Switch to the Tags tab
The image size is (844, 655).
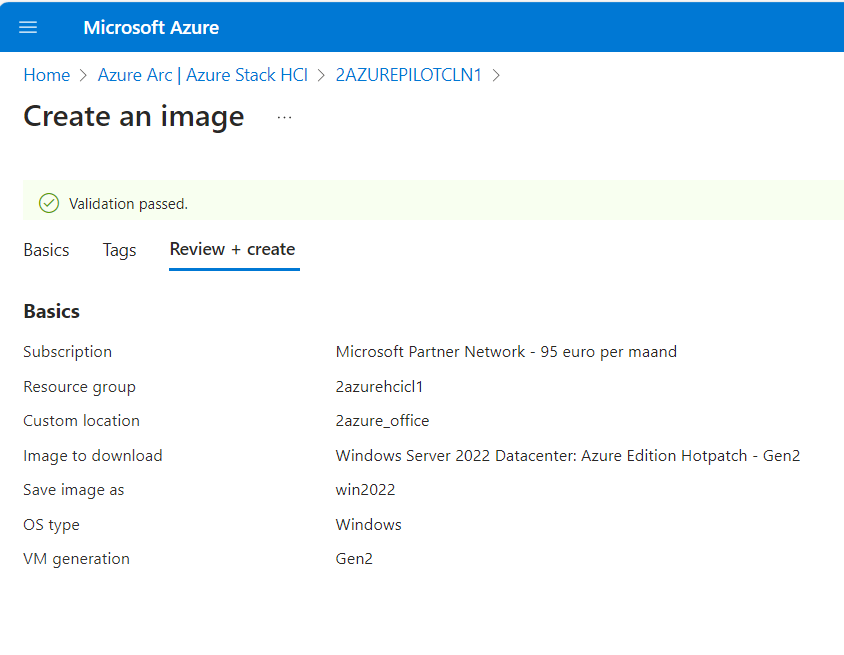(x=119, y=250)
